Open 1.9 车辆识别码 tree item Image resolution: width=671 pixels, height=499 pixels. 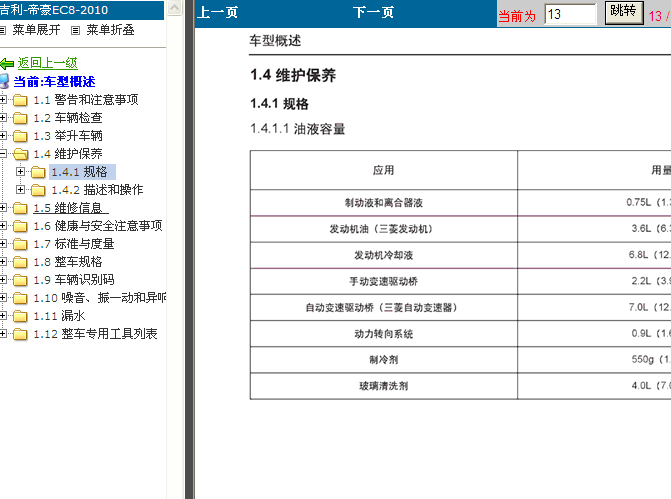pos(74,280)
